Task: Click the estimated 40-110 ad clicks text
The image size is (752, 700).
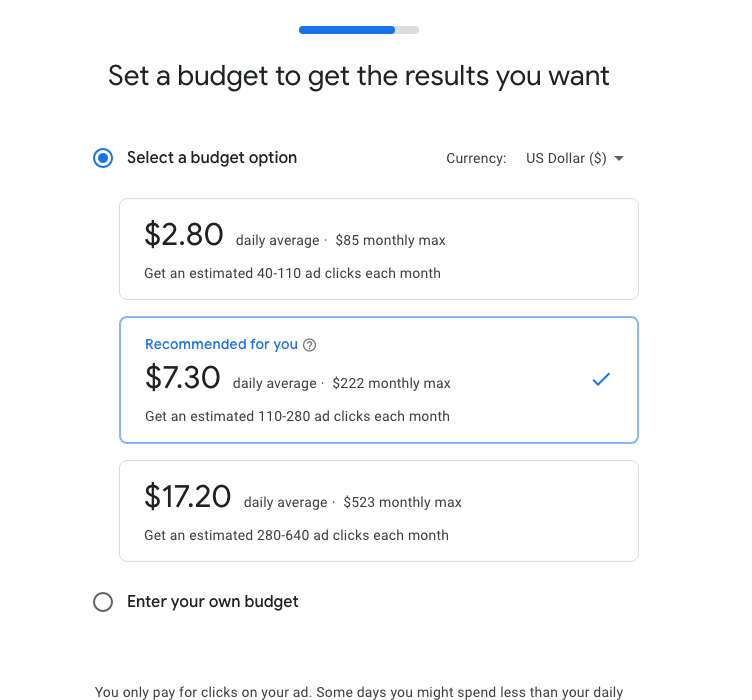Action: 292,273
